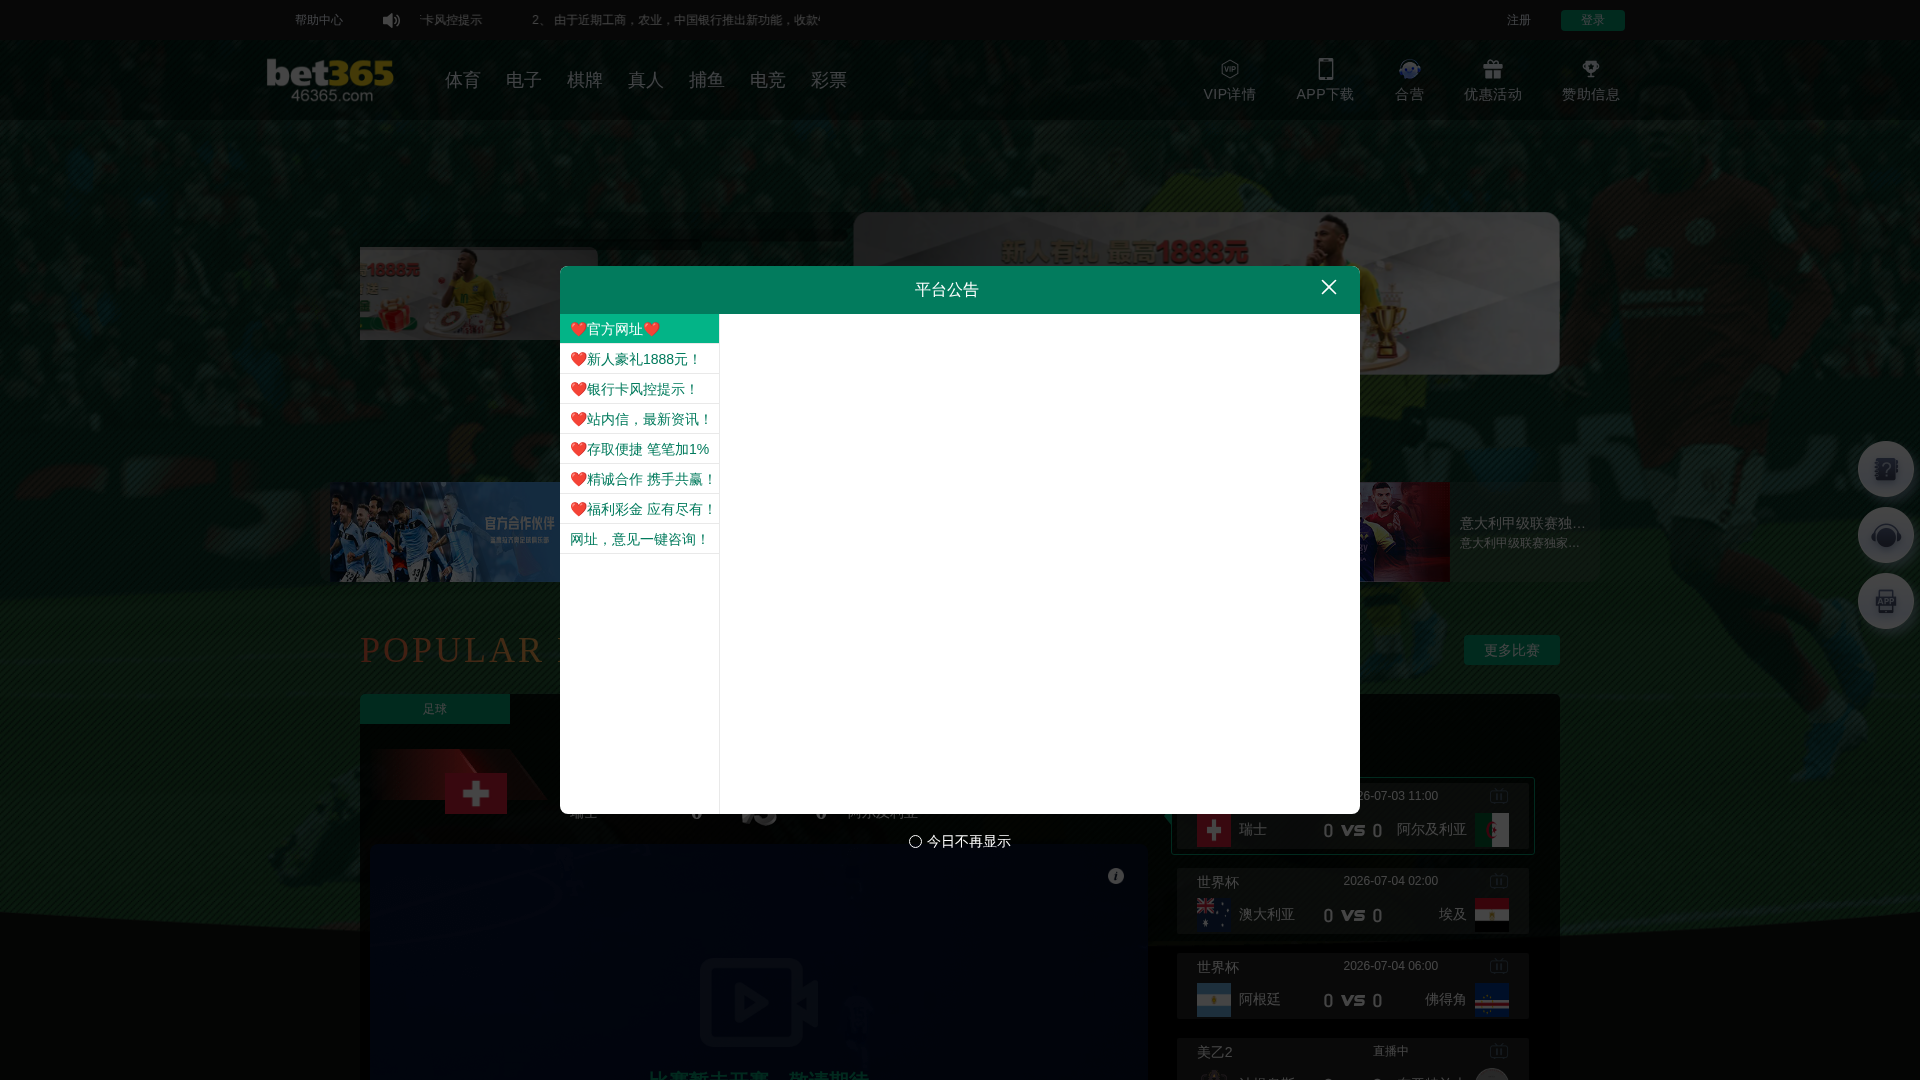Select the 阿根廷 vs 佛得角 match card

click(x=1352, y=986)
